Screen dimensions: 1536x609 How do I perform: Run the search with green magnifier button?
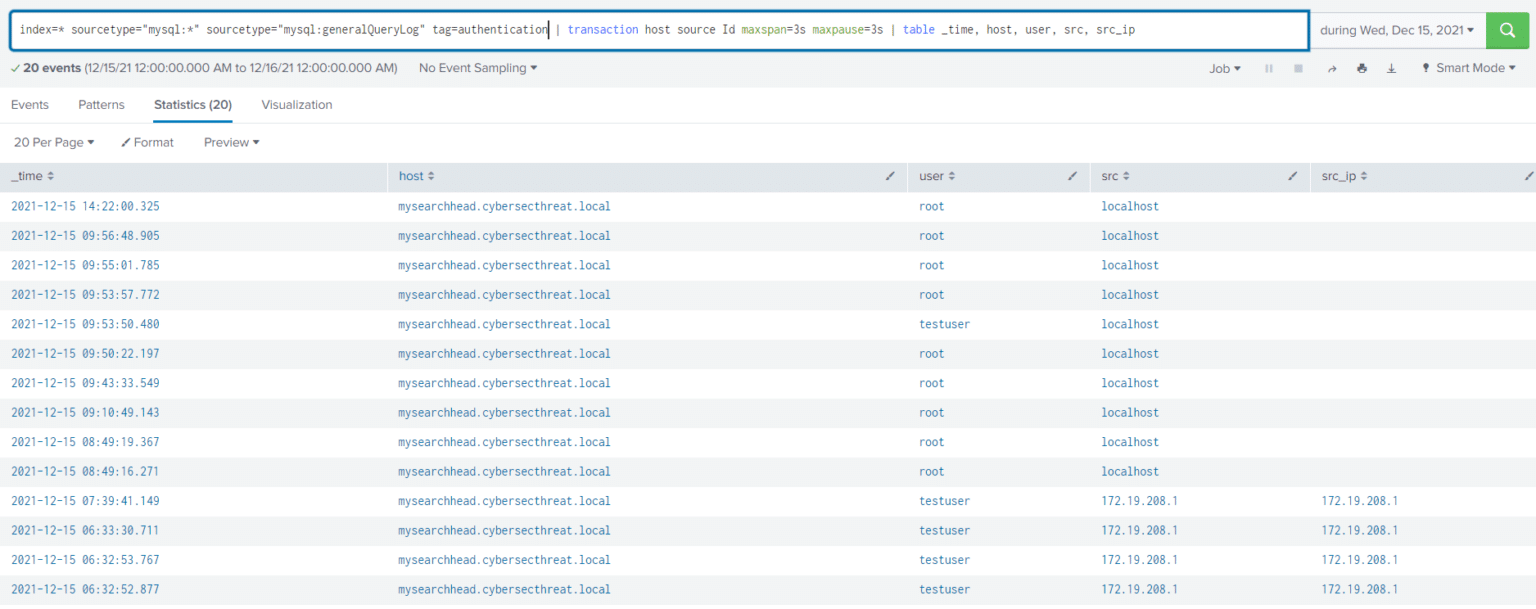pyautogui.click(x=1507, y=30)
